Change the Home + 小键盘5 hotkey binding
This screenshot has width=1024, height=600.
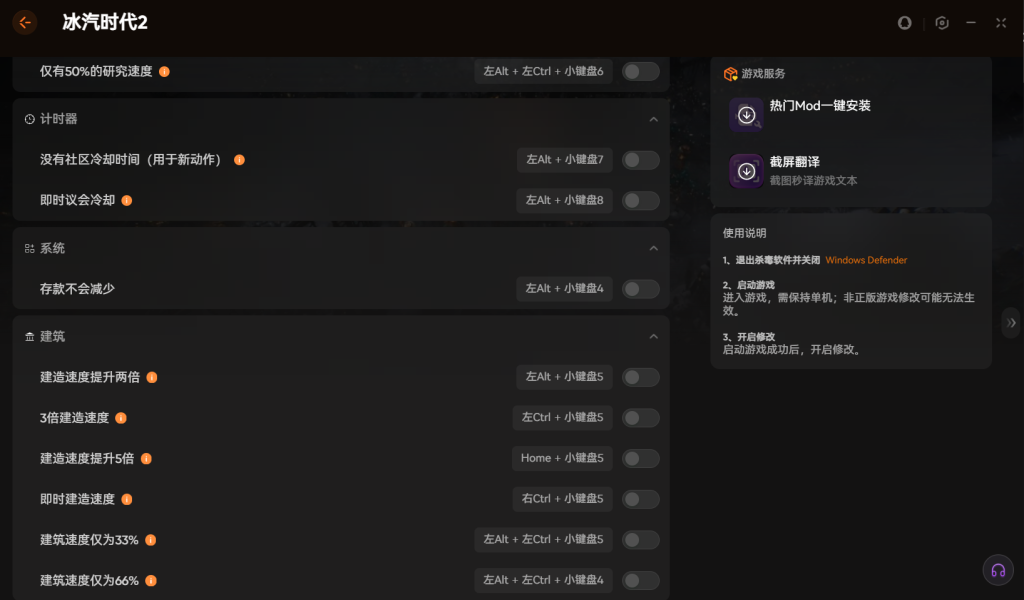(x=562, y=458)
